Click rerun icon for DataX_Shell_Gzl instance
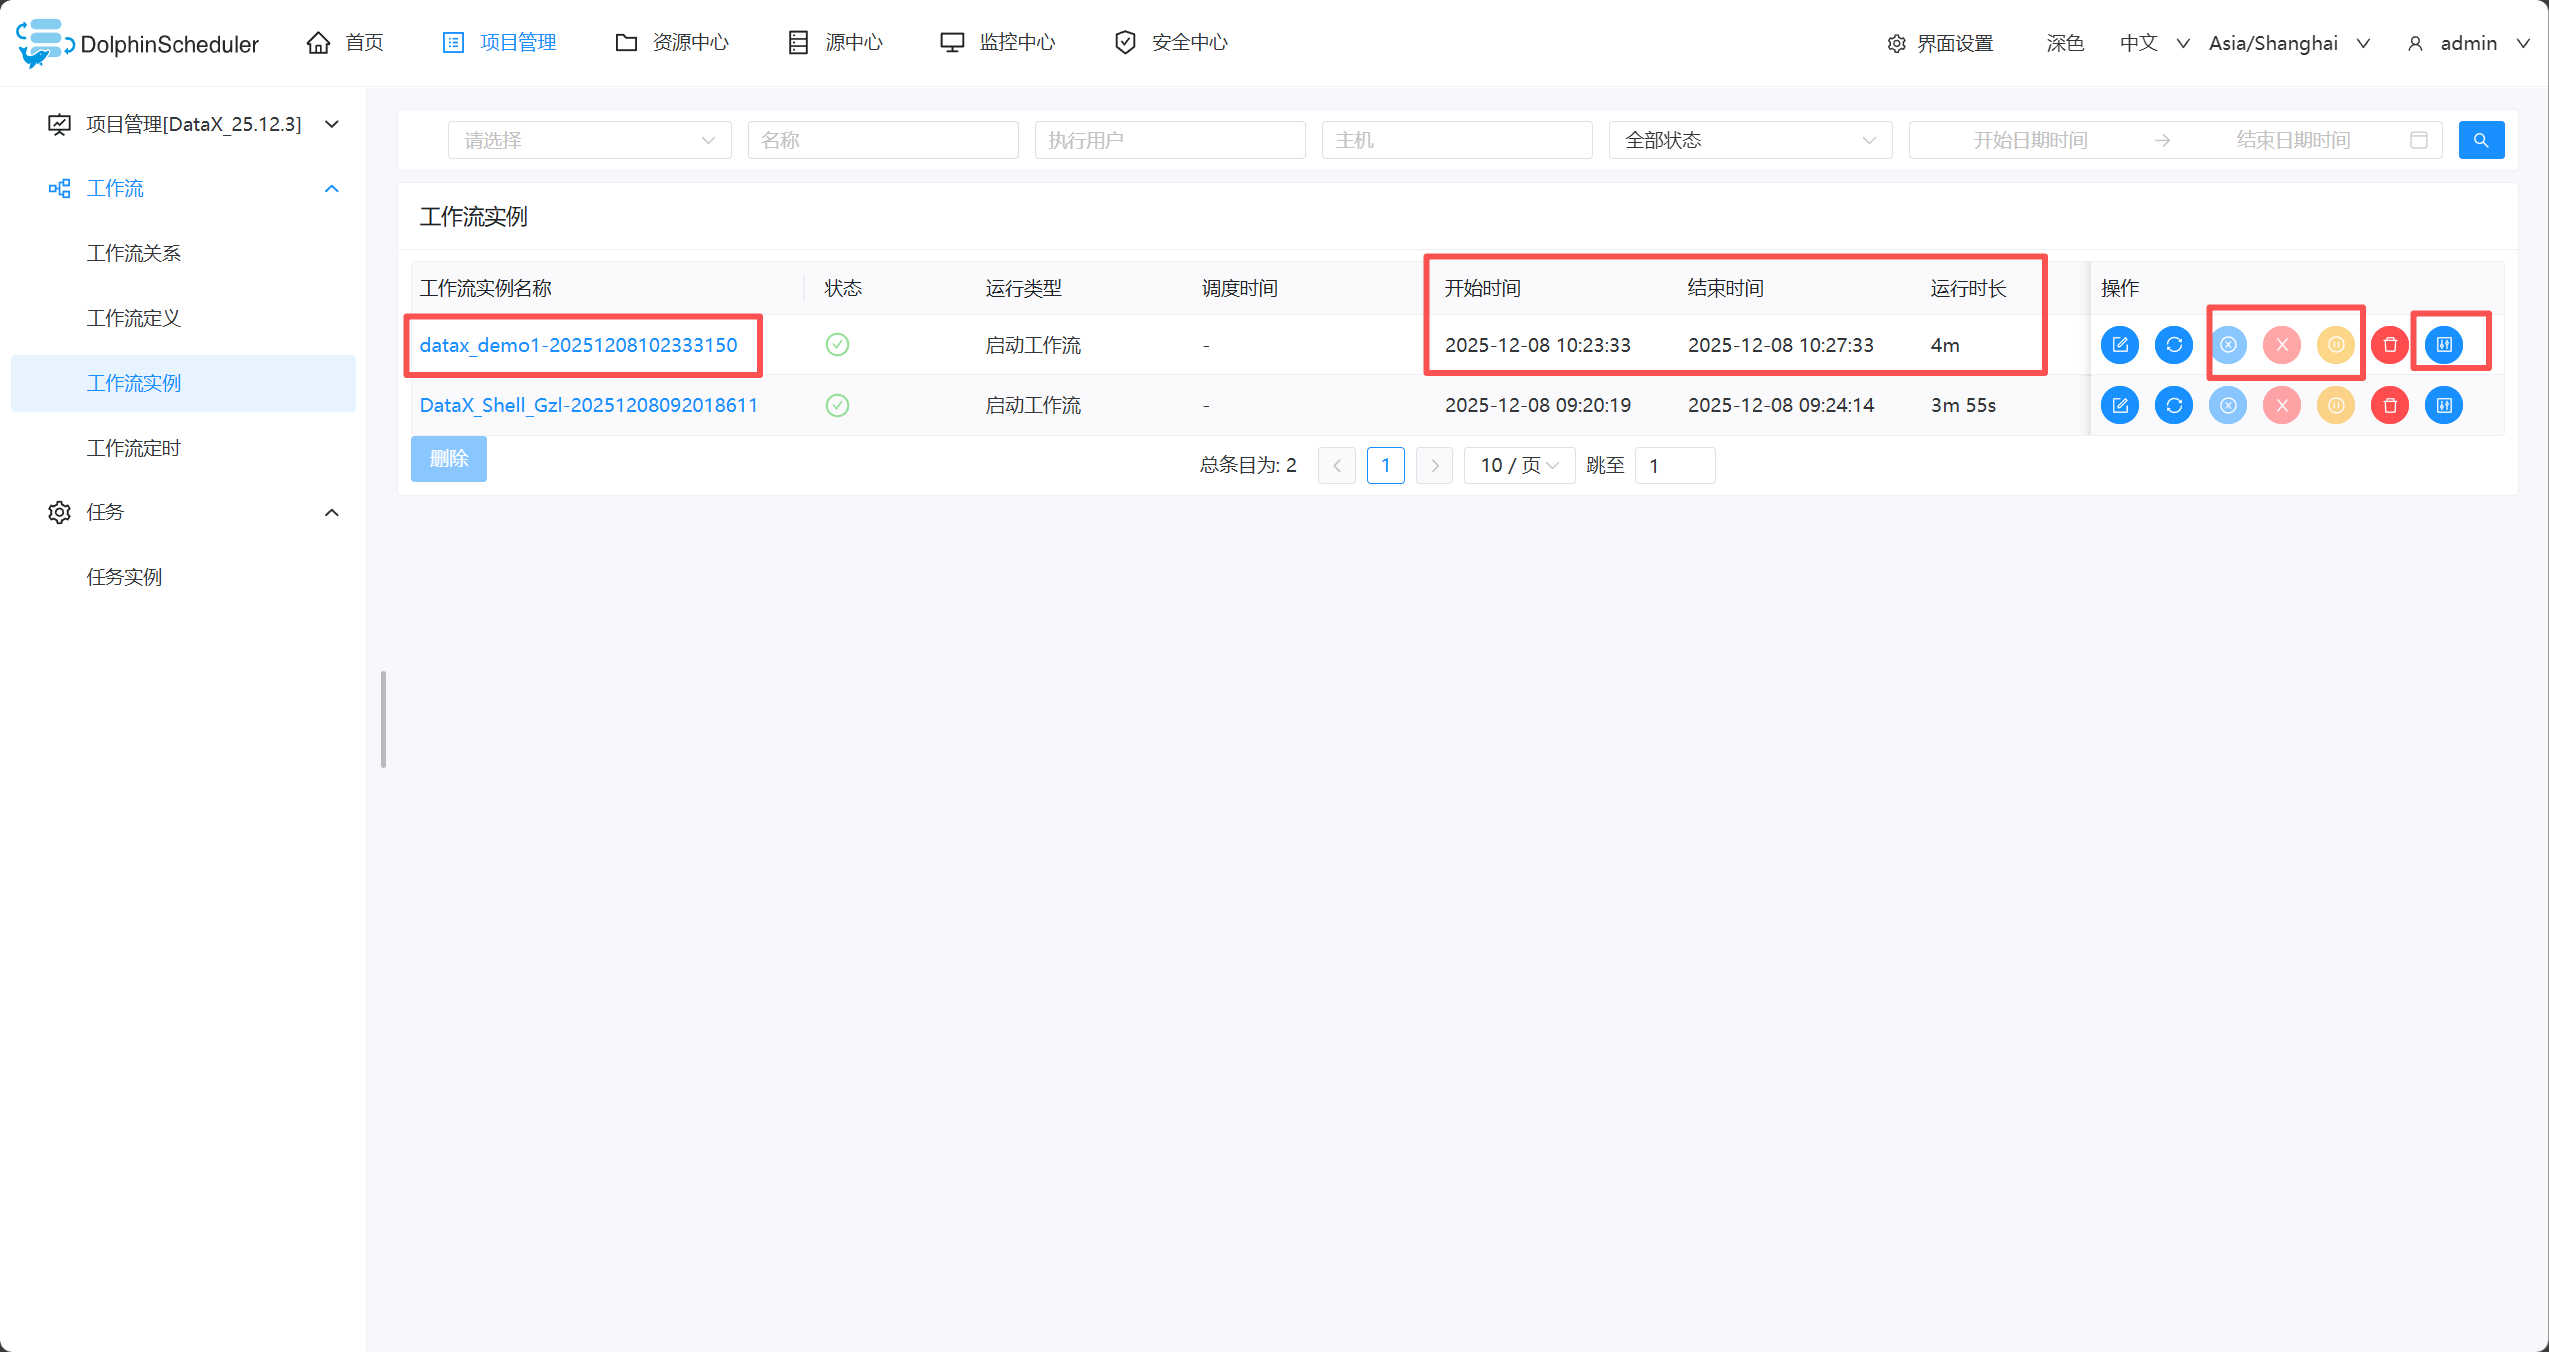The image size is (2549, 1352). [x=2173, y=405]
